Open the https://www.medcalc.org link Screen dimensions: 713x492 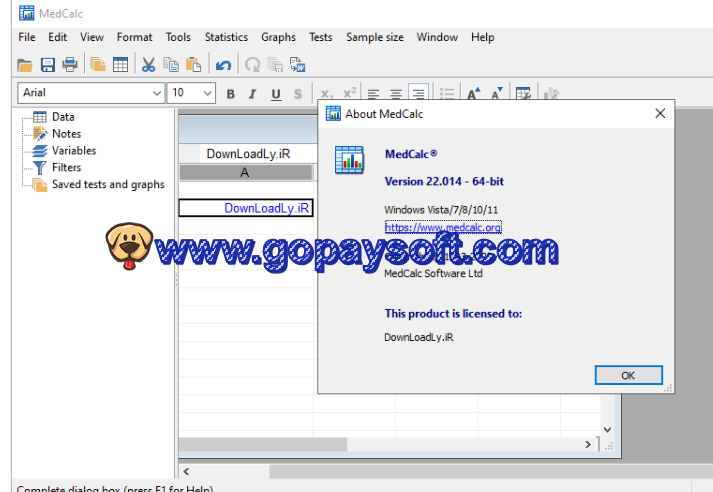443,227
